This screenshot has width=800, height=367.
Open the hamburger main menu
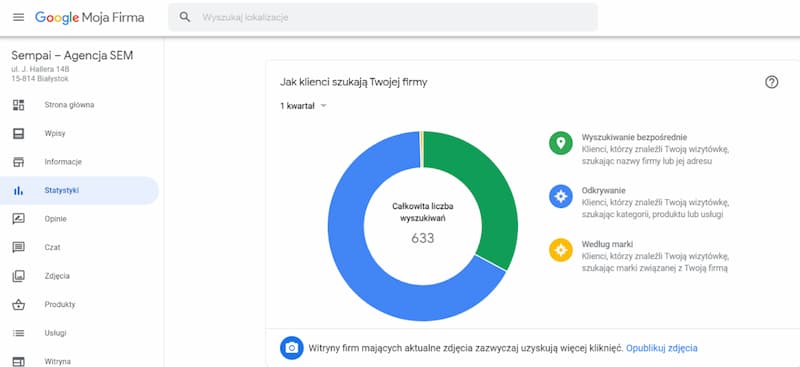click(18, 17)
